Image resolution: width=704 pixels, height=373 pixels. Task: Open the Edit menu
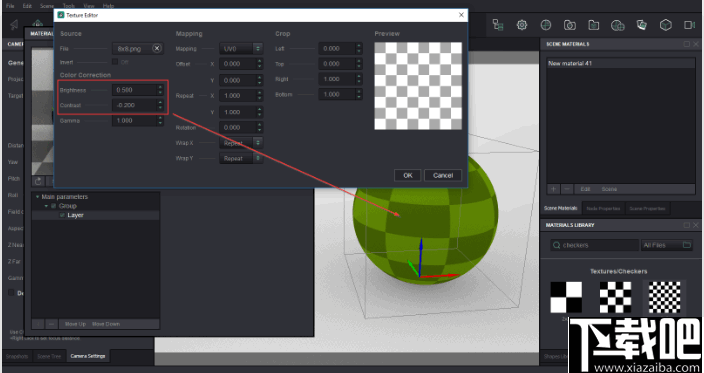click(27, 6)
